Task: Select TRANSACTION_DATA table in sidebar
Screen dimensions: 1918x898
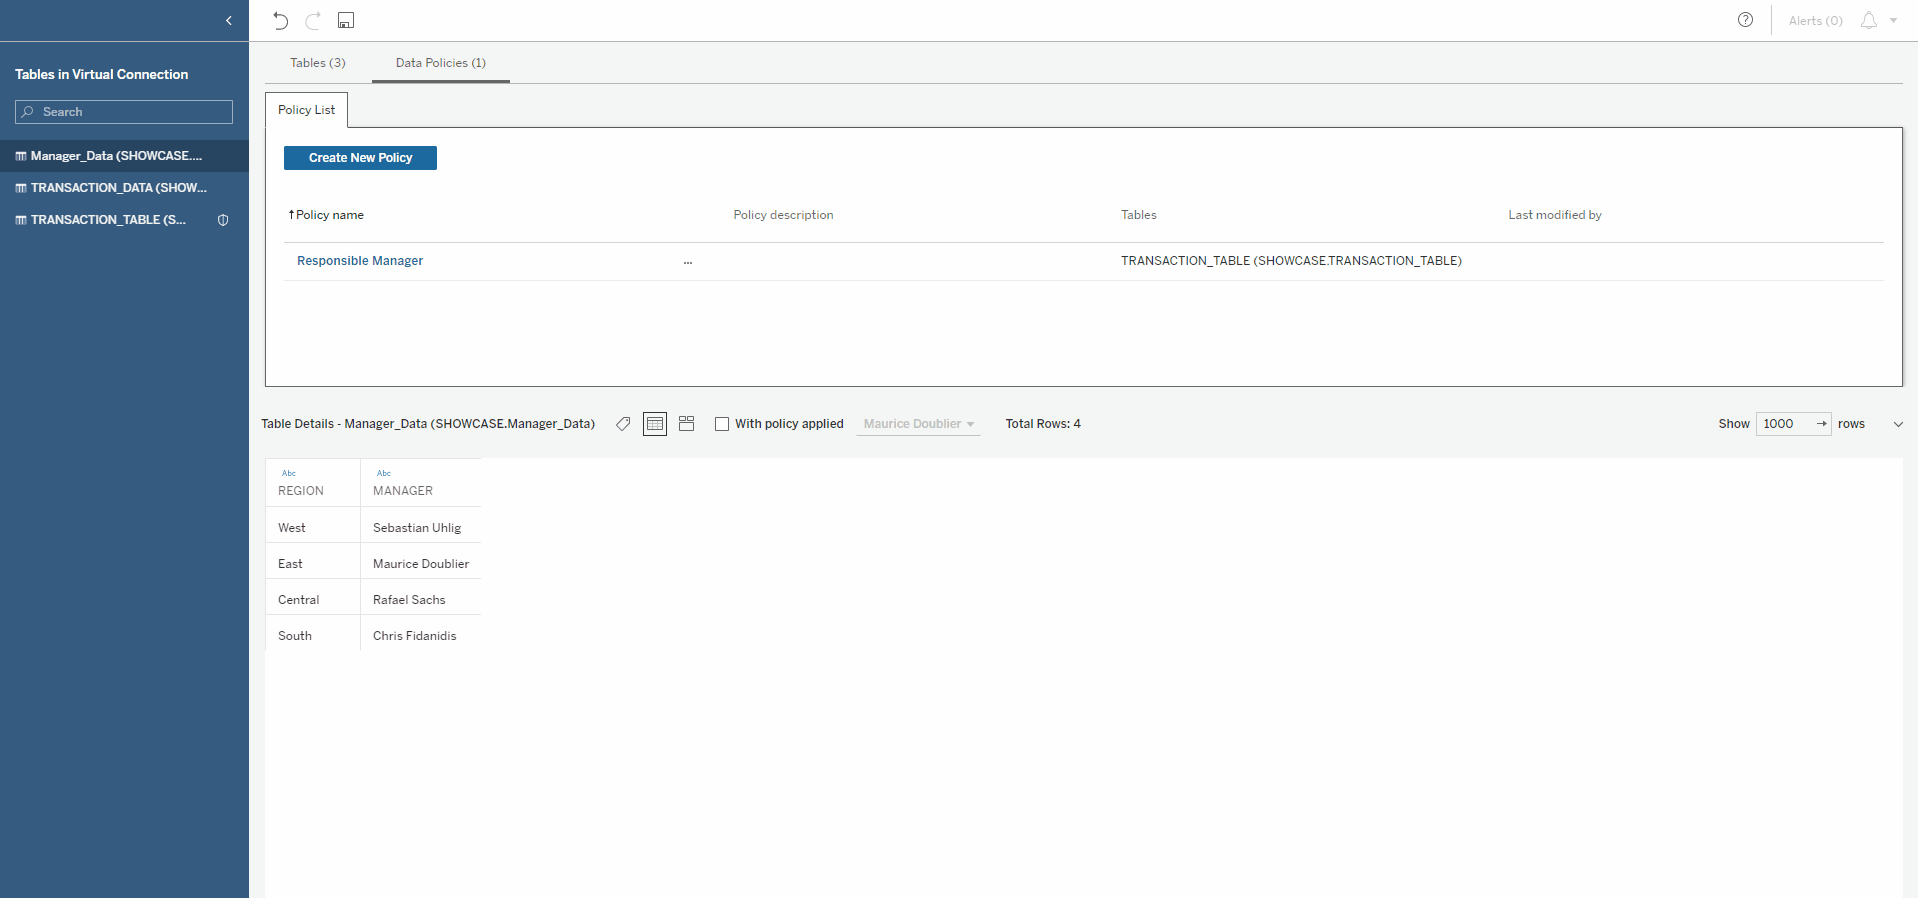Action: coord(124,188)
